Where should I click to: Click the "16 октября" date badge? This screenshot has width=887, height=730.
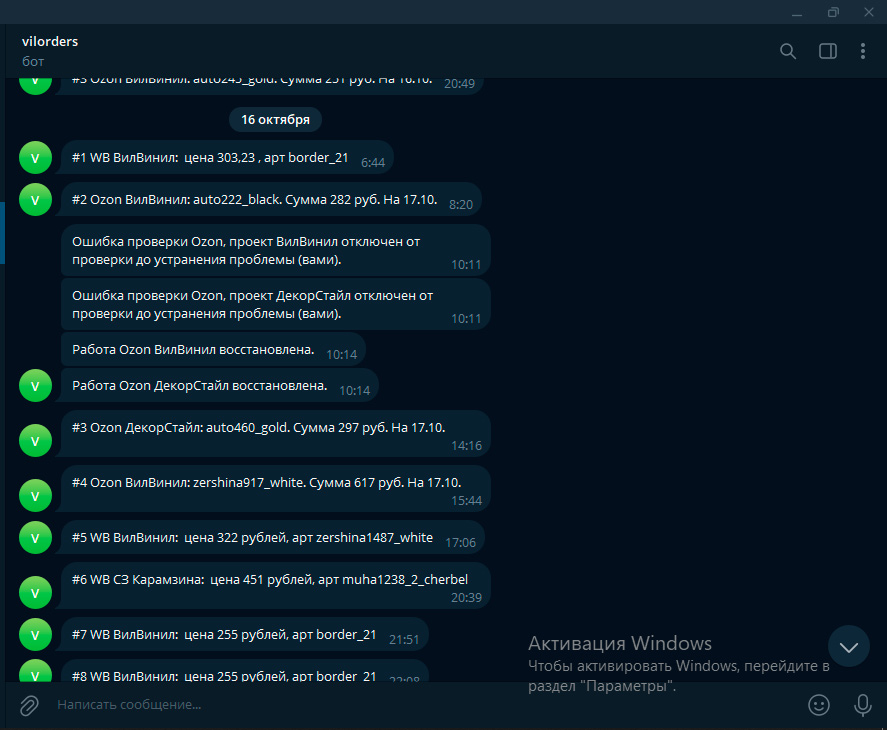pos(275,120)
